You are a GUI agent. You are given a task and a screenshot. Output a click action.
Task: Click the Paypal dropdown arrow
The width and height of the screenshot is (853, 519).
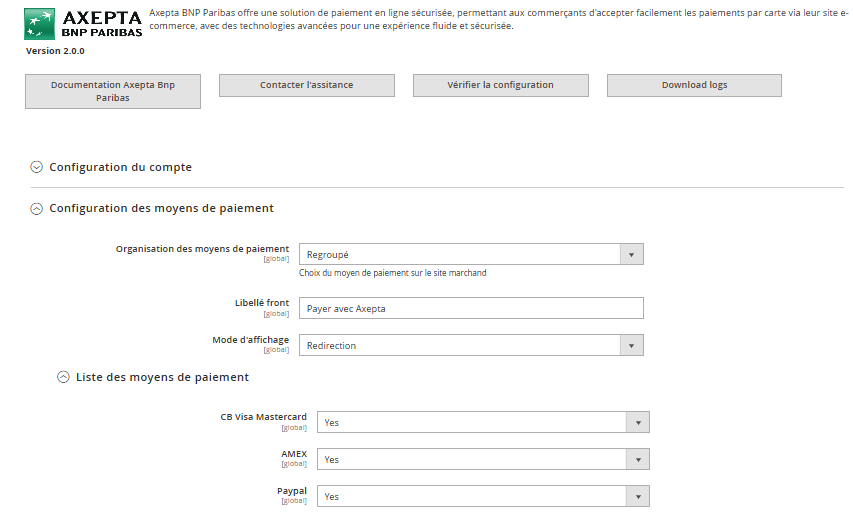click(637, 497)
